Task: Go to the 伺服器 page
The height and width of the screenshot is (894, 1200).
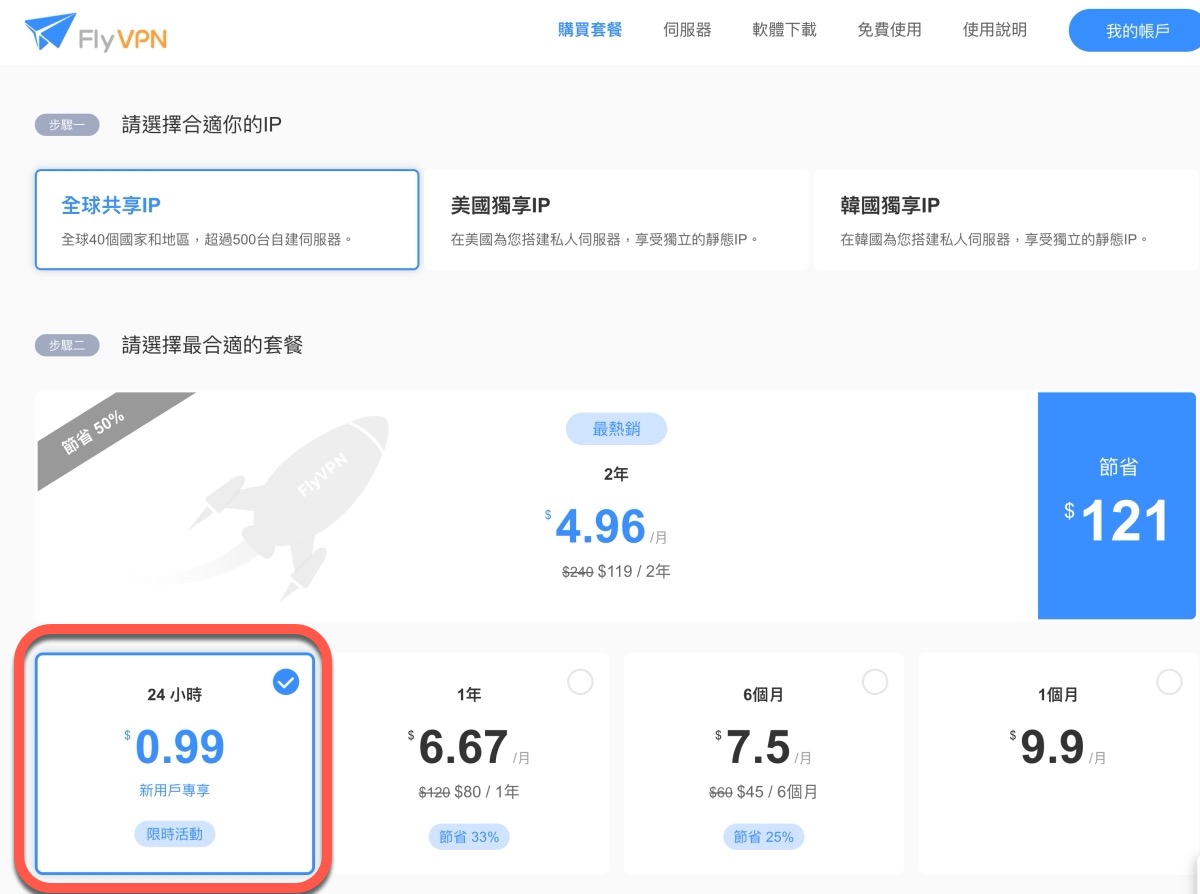Action: click(x=687, y=30)
